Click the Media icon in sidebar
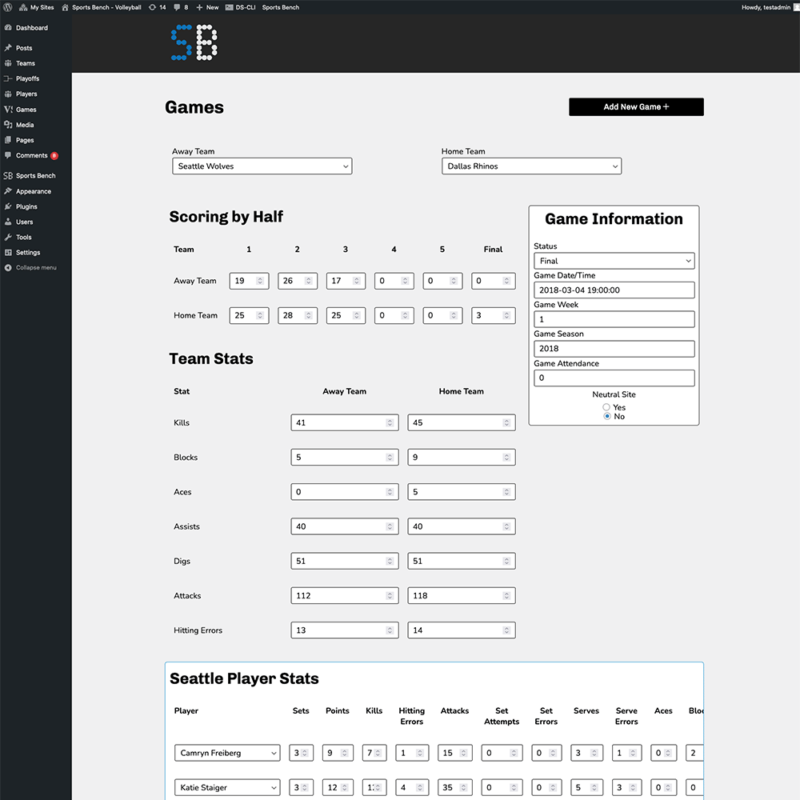The height and width of the screenshot is (800, 800). click(8, 124)
